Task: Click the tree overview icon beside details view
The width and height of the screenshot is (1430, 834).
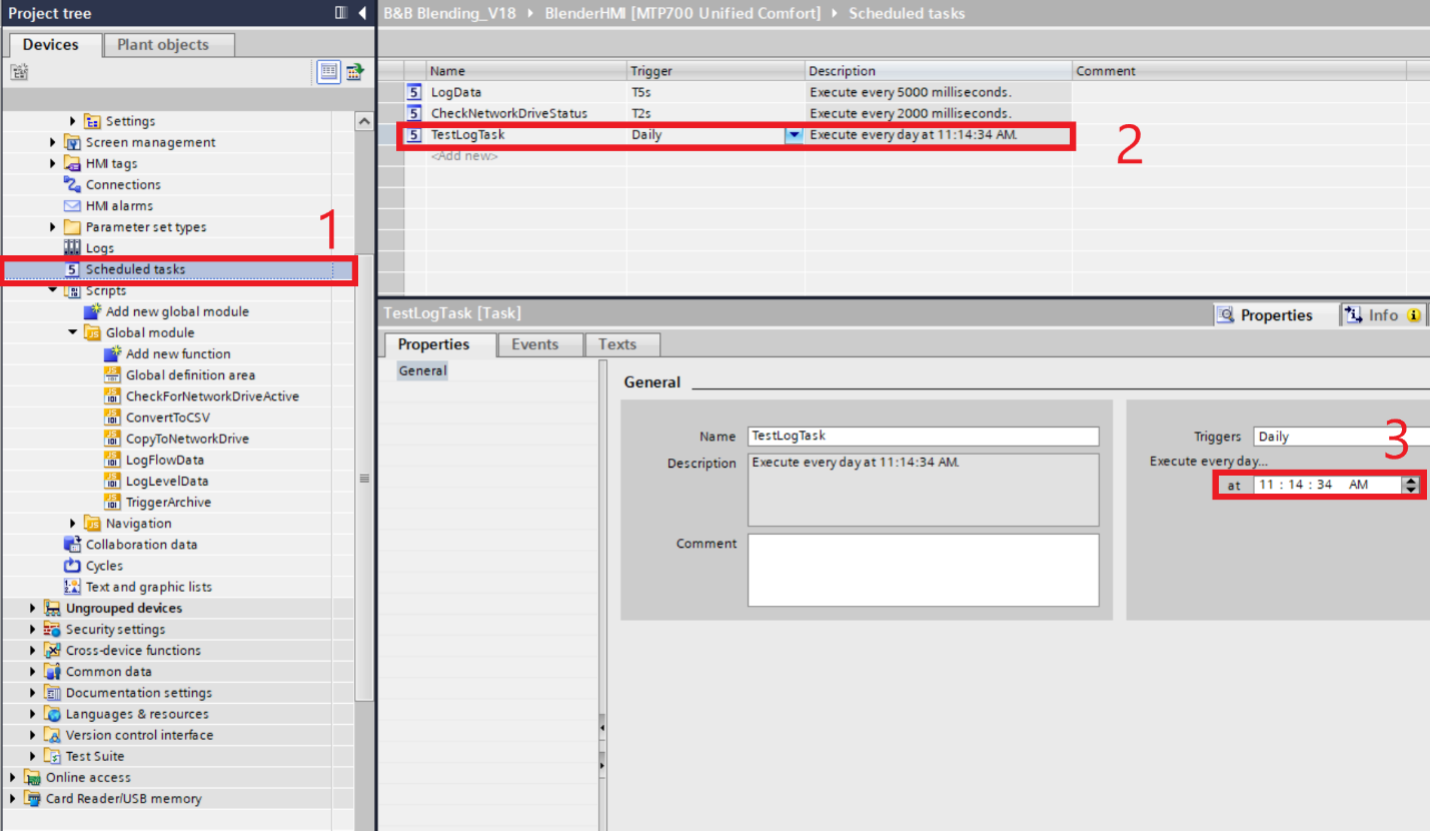Action: coord(355,72)
